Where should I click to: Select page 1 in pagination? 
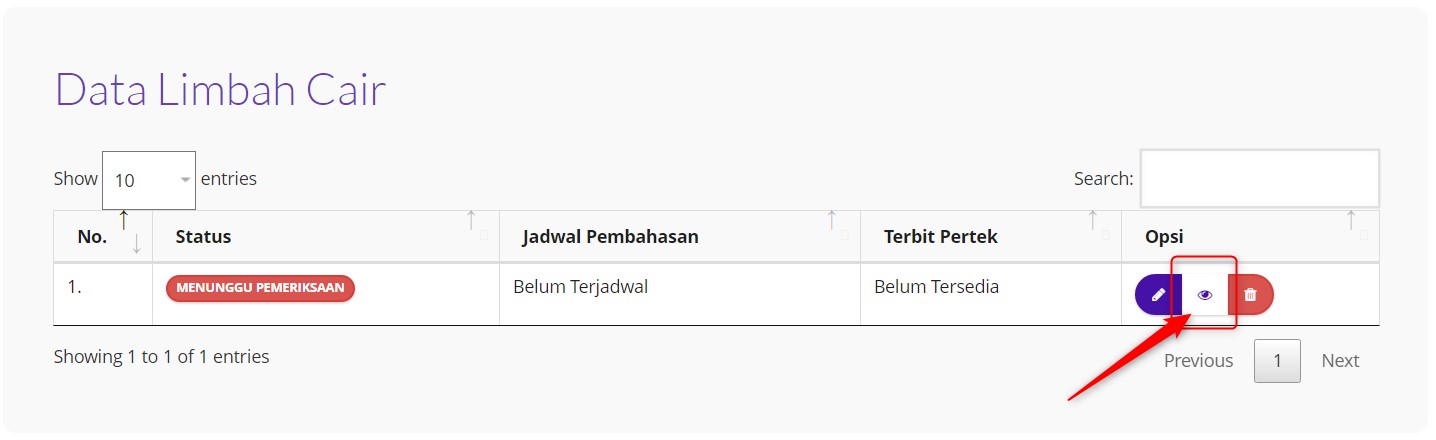(1277, 361)
